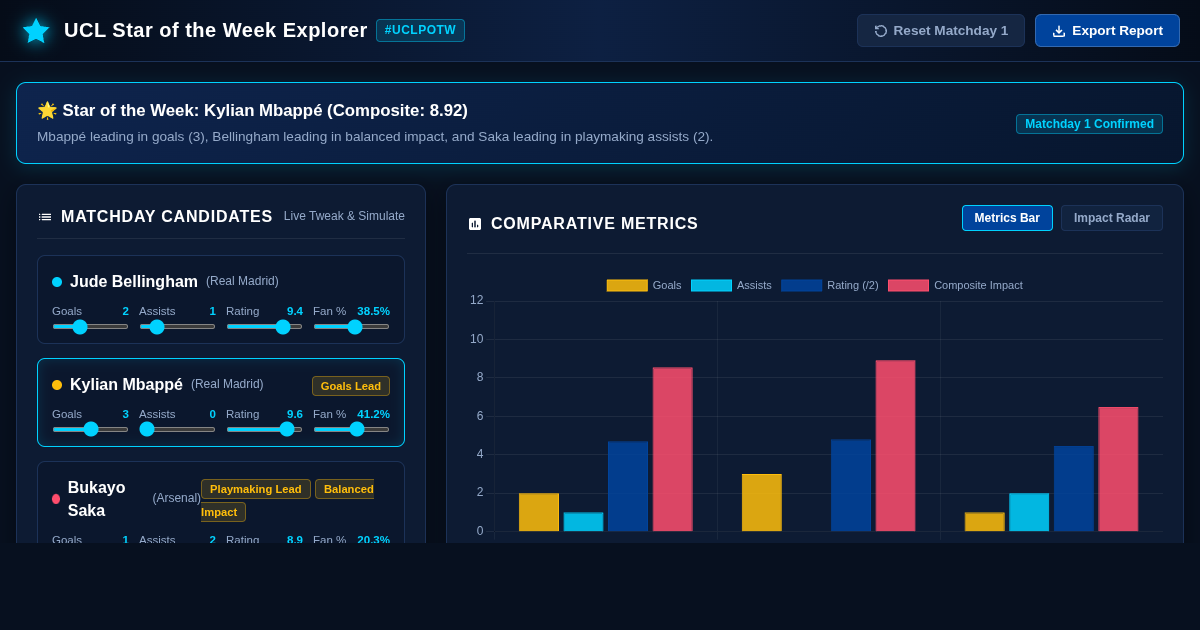Click the #UCLPOTW hashtag badge
Viewport: 1200px width, 630px height.
pyautogui.click(x=420, y=30)
